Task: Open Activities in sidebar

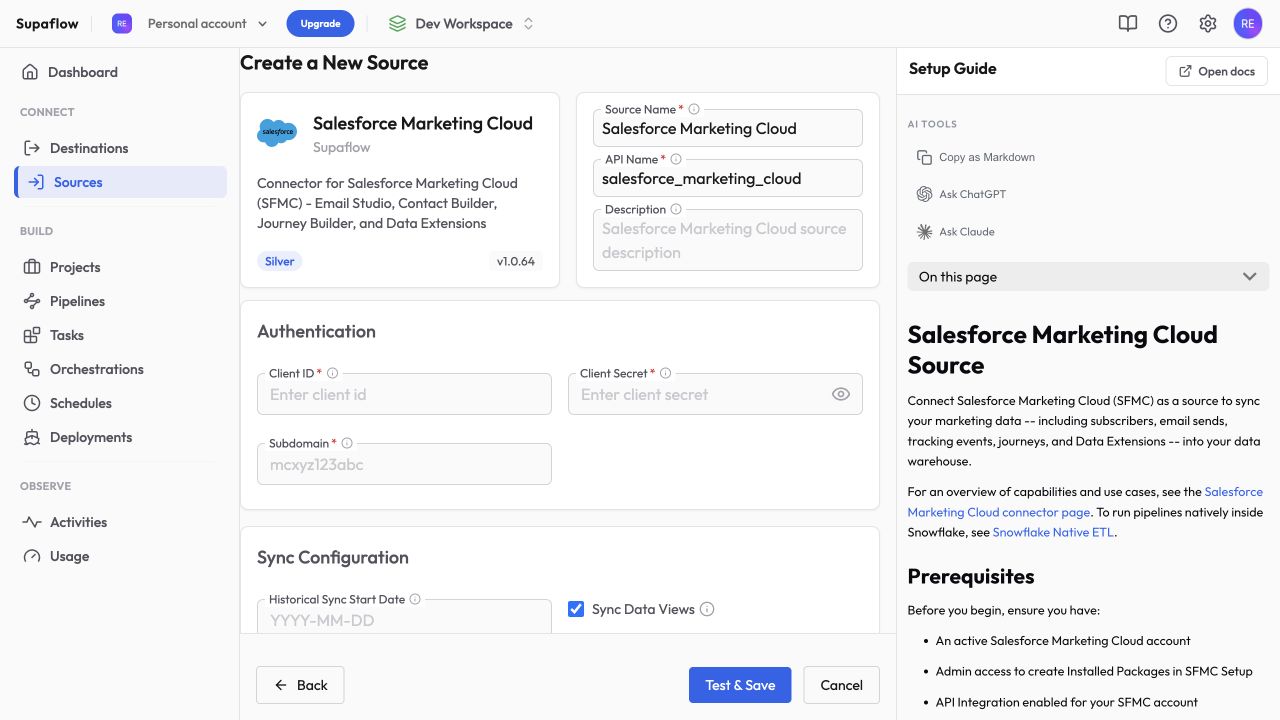Action: coord(120,522)
